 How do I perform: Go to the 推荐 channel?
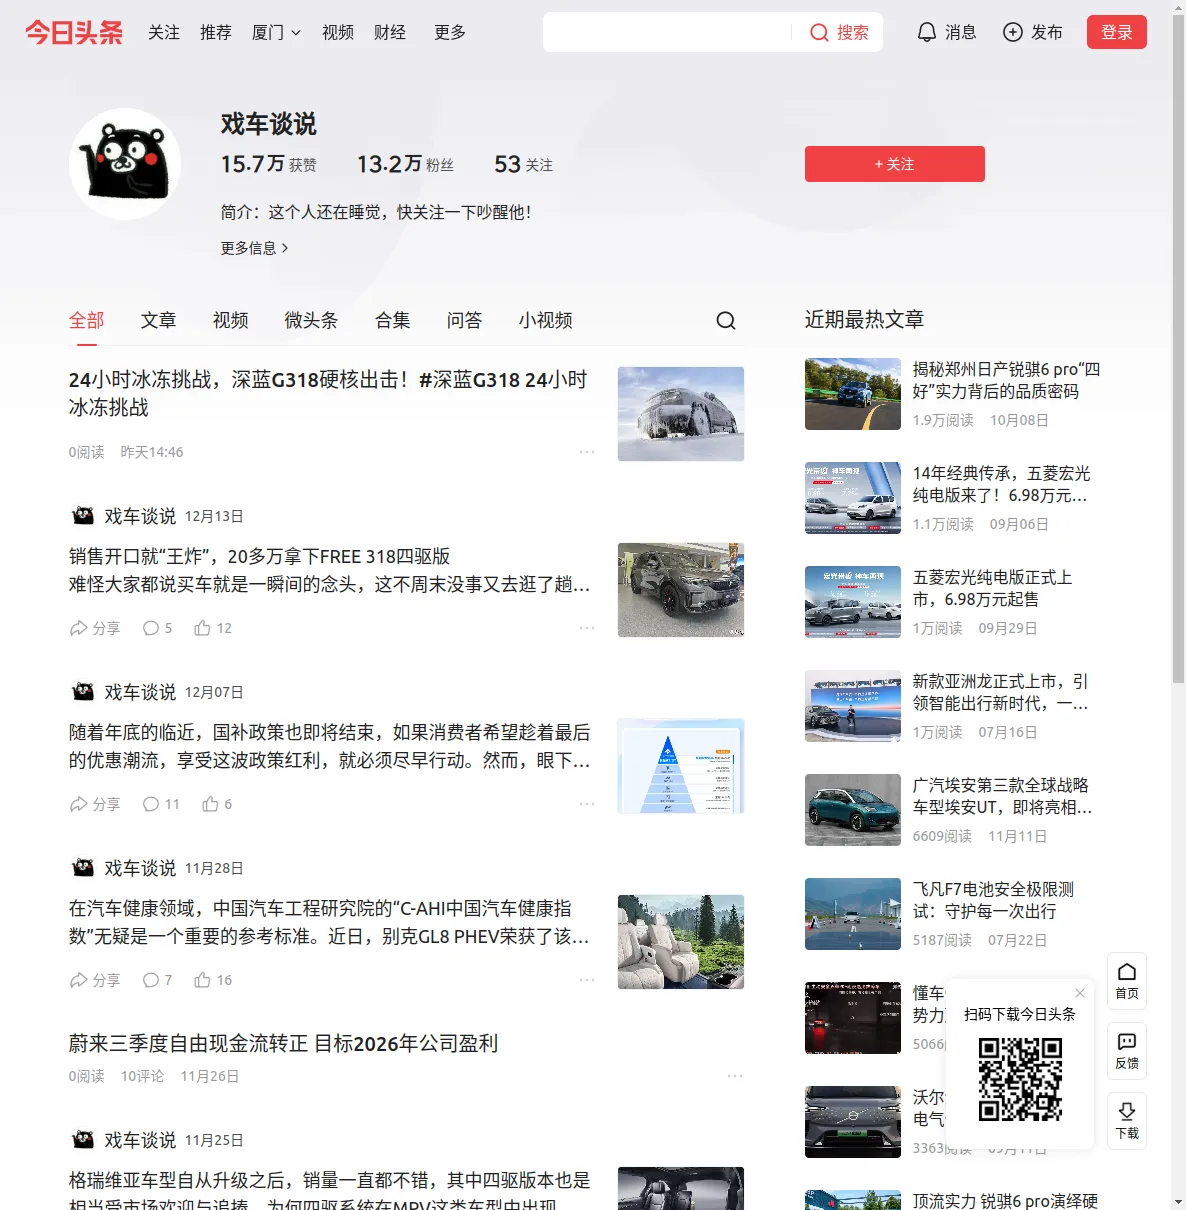216,33
